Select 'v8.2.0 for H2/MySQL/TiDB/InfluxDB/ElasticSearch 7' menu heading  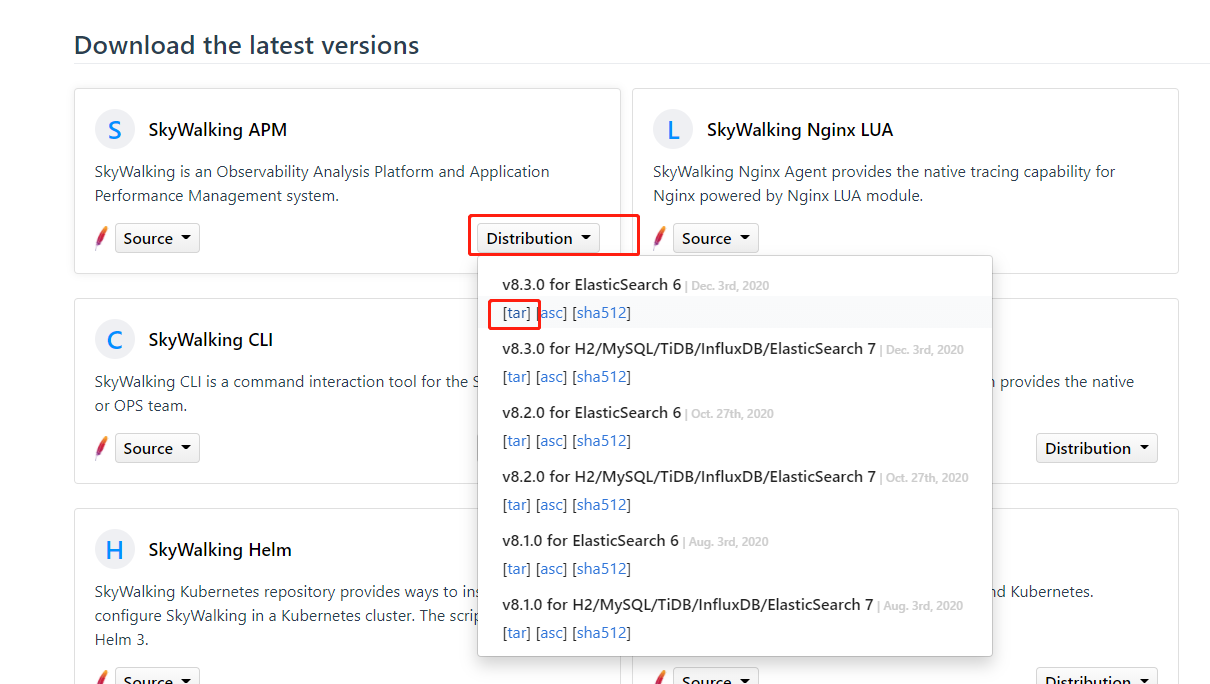pyautogui.click(x=689, y=477)
